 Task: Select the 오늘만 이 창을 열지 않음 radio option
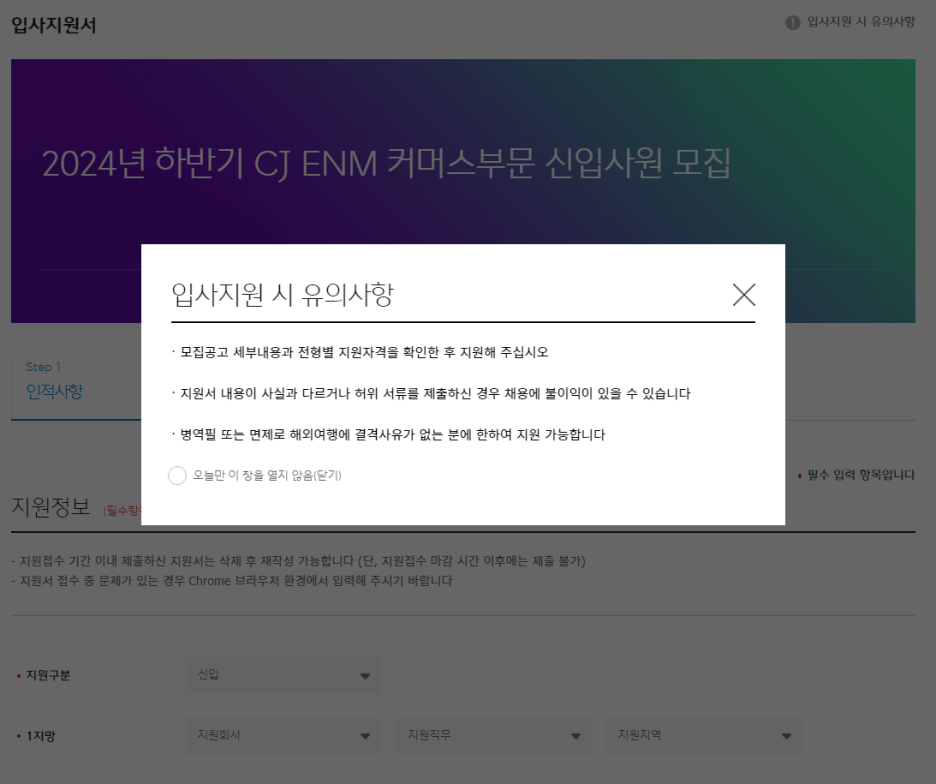coord(177,475)
